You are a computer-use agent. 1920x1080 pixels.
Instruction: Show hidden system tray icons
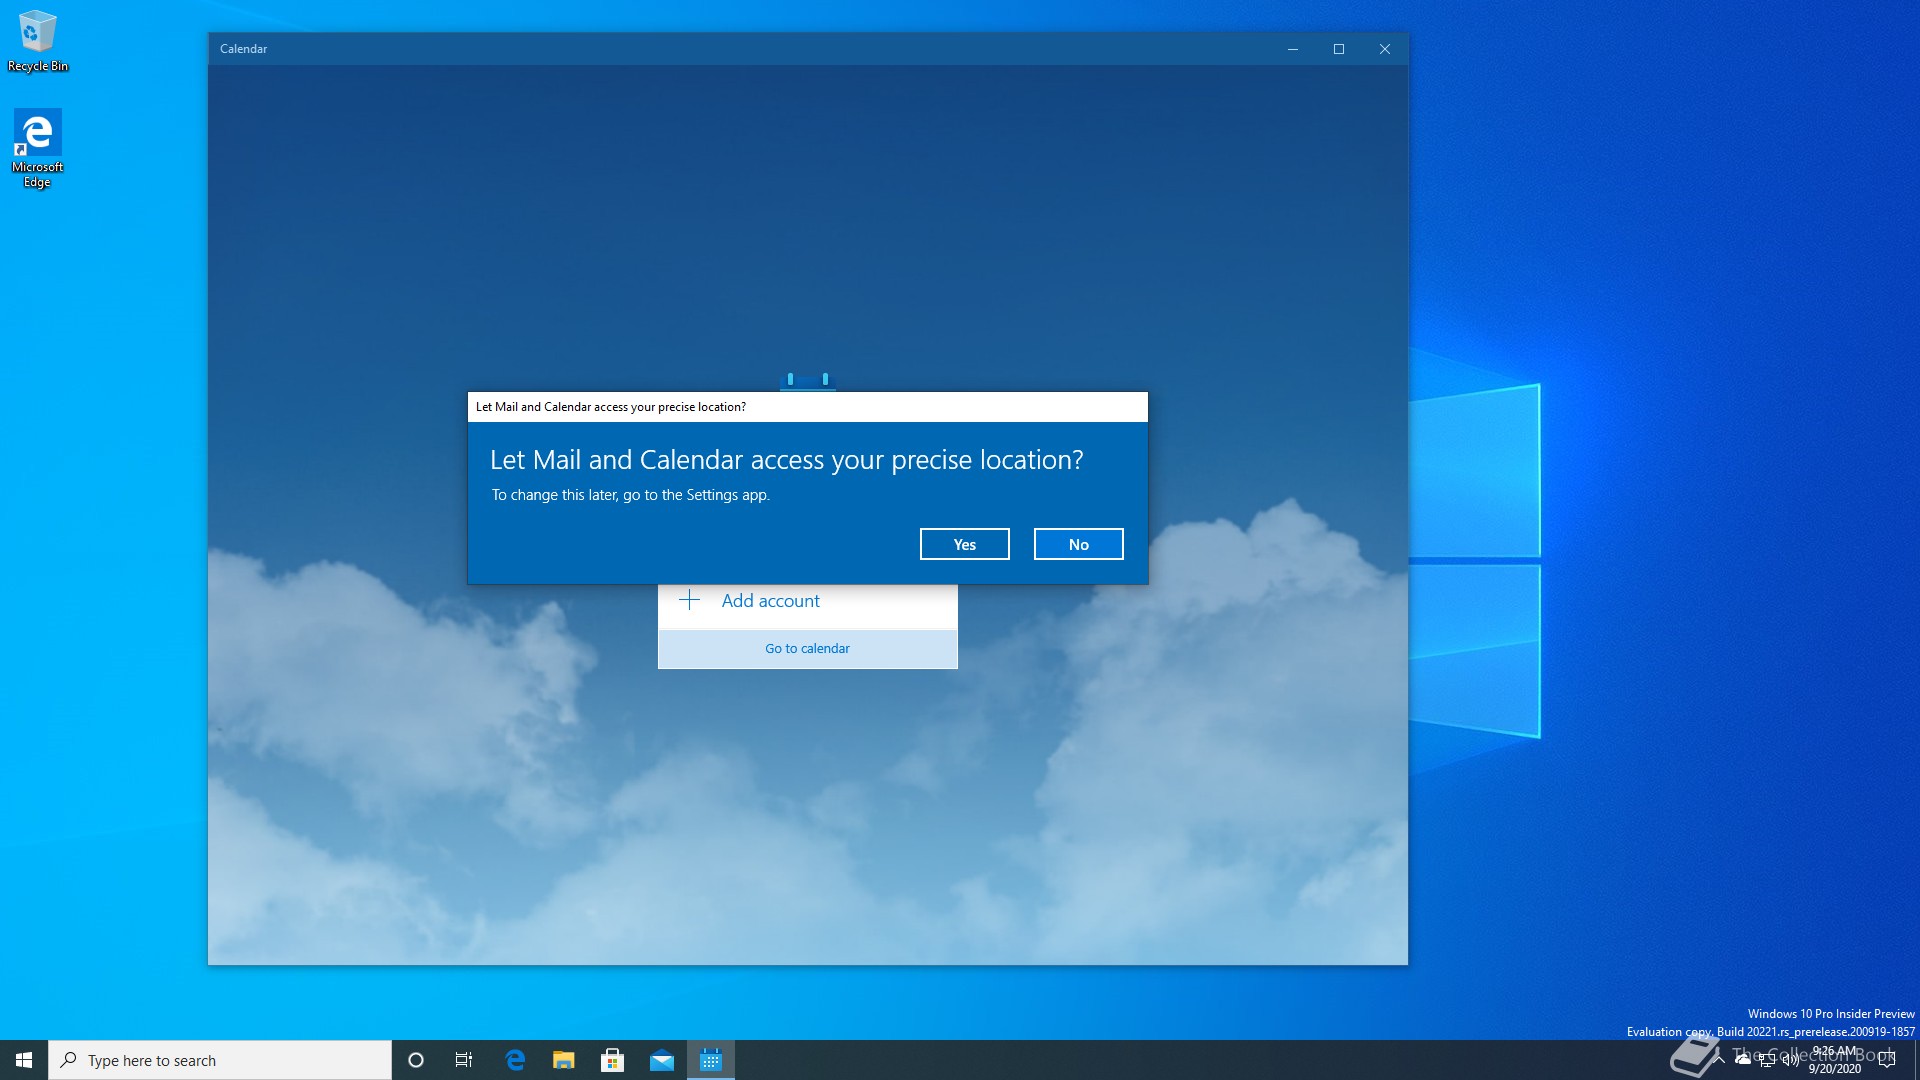coord(1719,1060)
